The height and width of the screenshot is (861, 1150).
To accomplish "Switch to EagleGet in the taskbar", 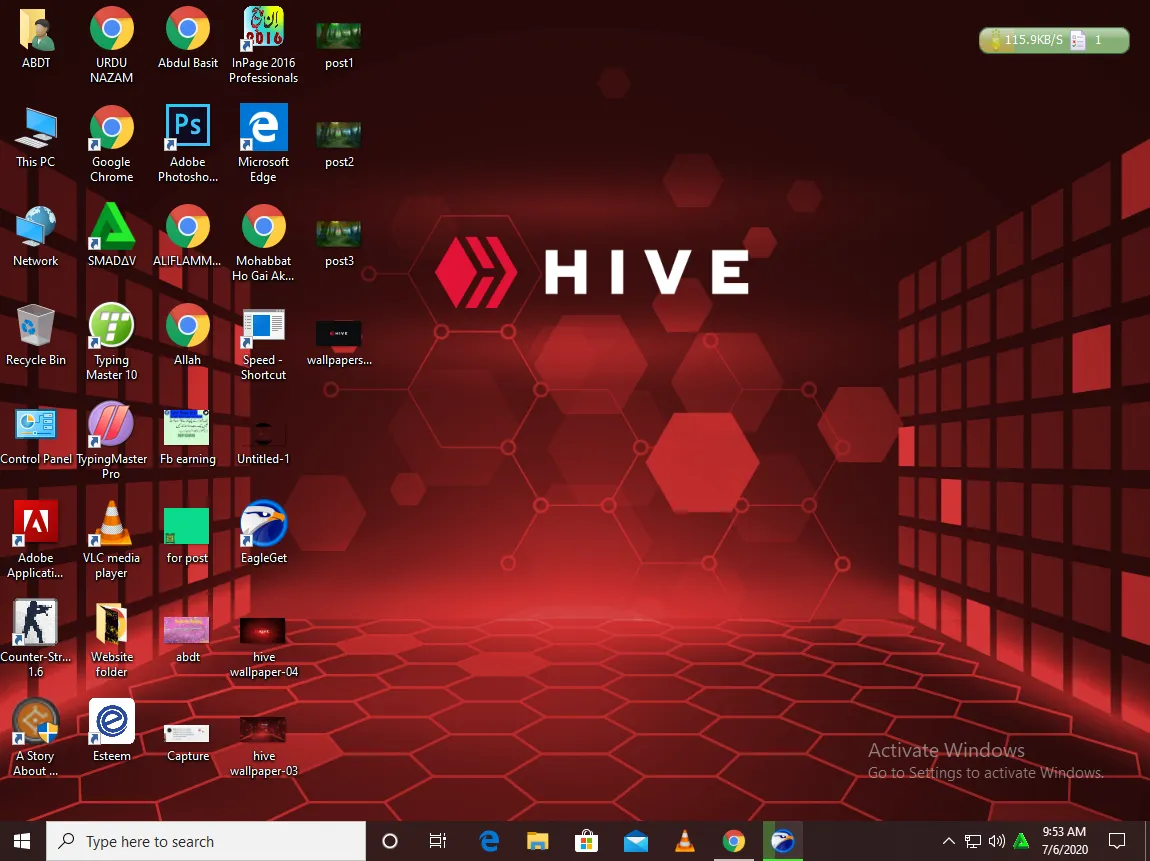I will pos(783,841).
